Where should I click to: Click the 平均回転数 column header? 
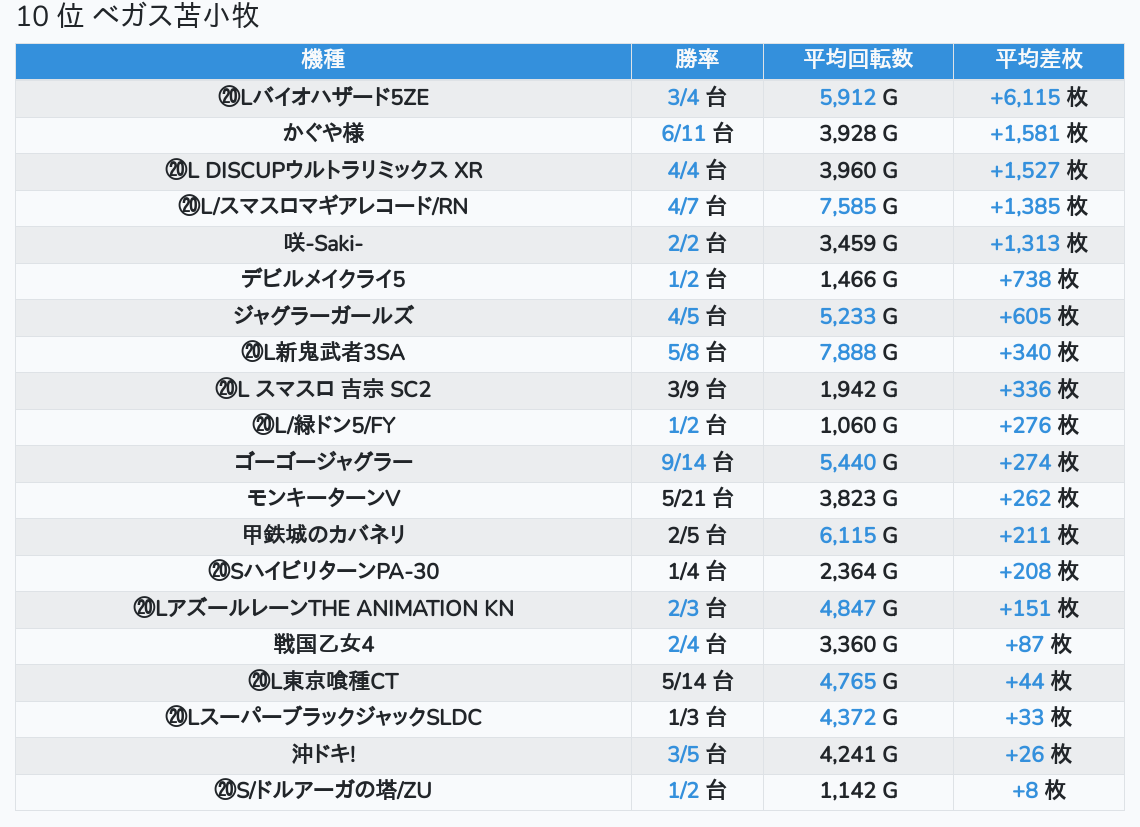coord(858,60)
